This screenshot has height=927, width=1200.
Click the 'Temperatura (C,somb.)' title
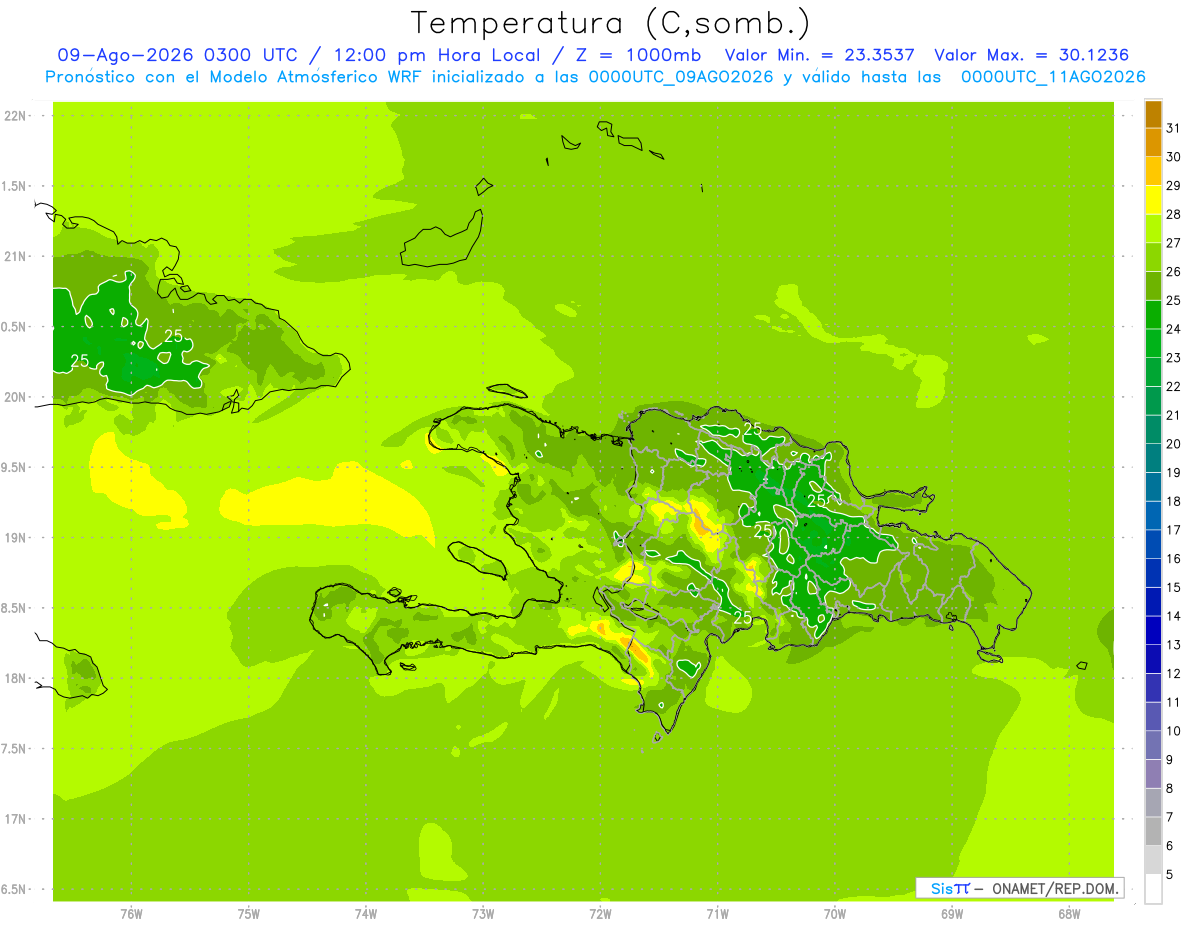[611, 23]
